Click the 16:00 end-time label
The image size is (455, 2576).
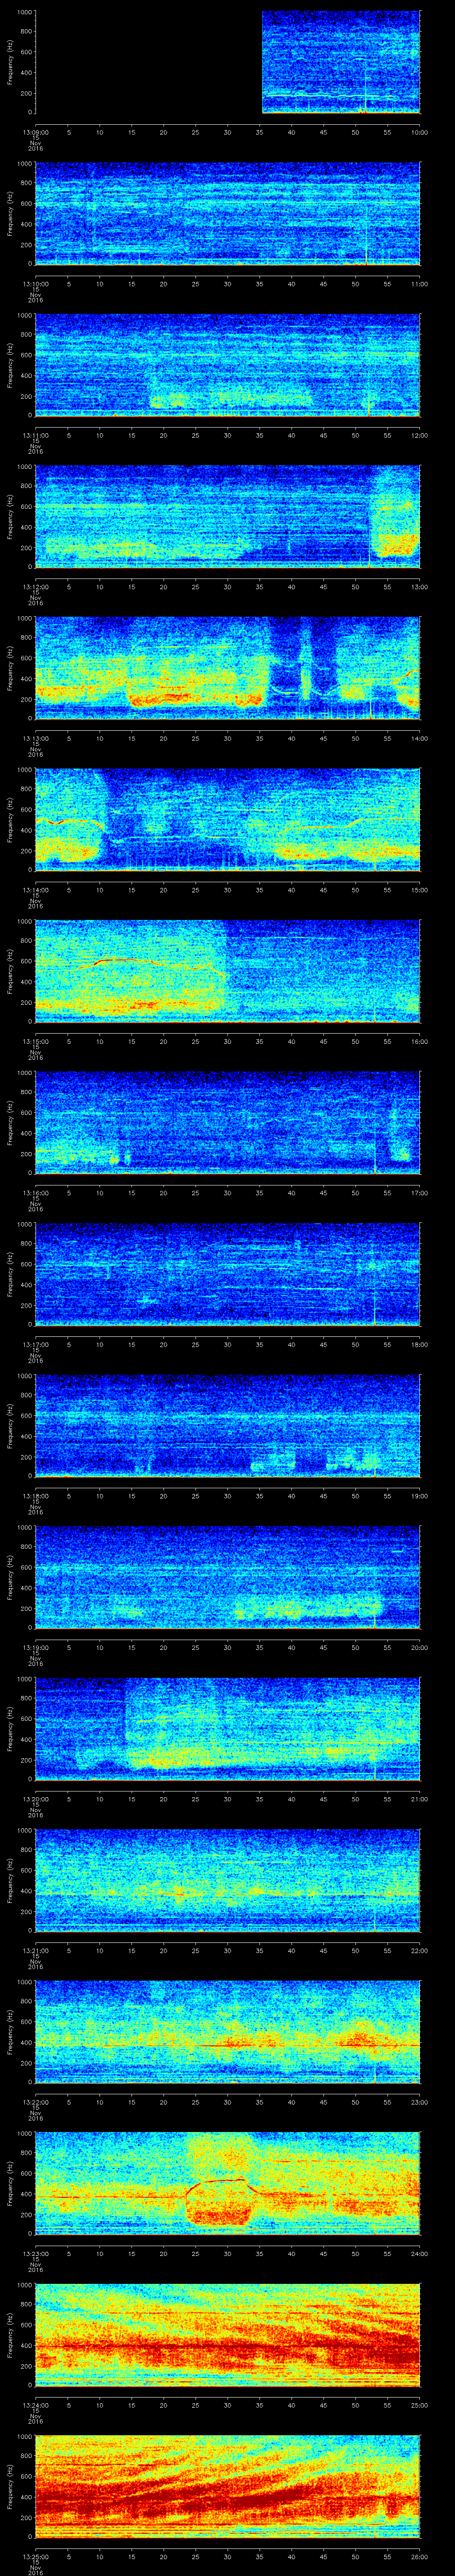click(x=419, y=1041)
